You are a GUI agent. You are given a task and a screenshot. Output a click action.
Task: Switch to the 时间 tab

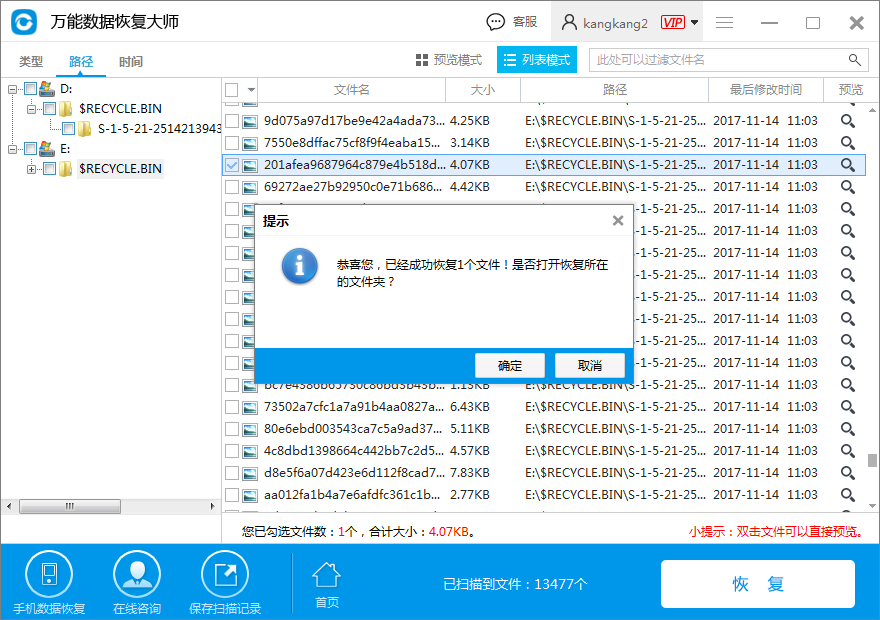131,62
